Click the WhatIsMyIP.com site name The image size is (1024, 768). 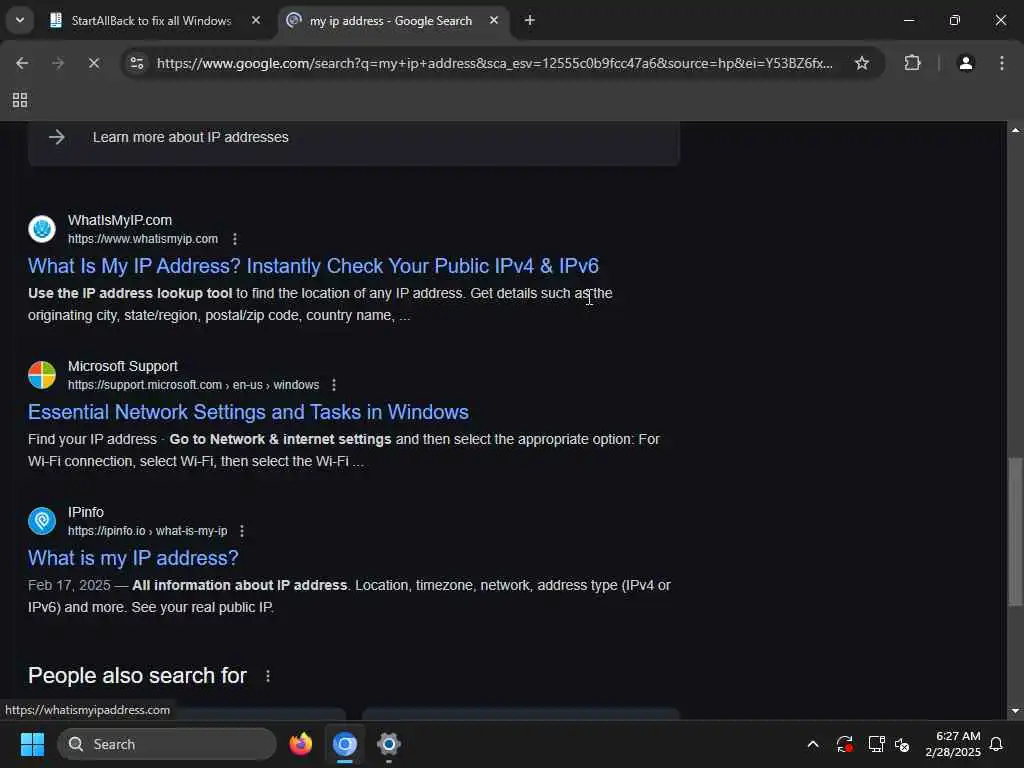120,220
